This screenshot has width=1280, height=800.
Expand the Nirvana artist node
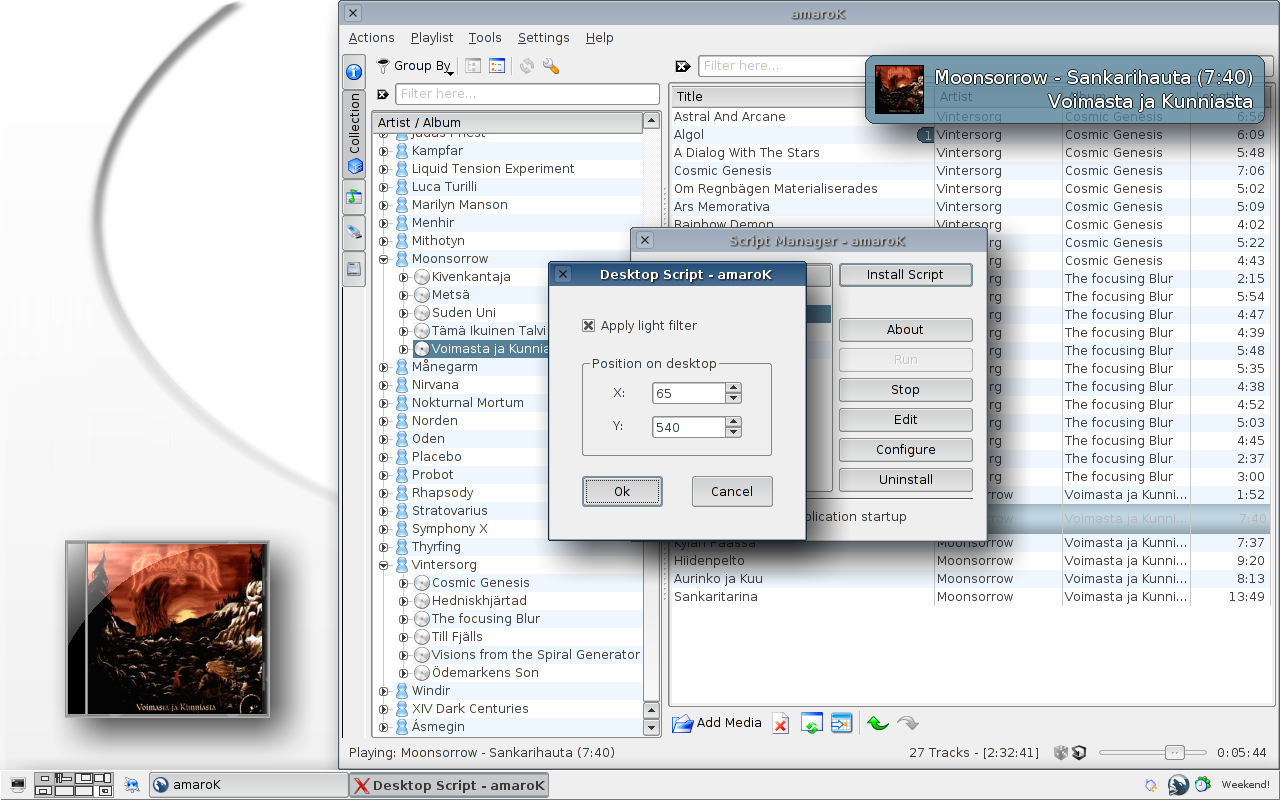pos(384,385)
